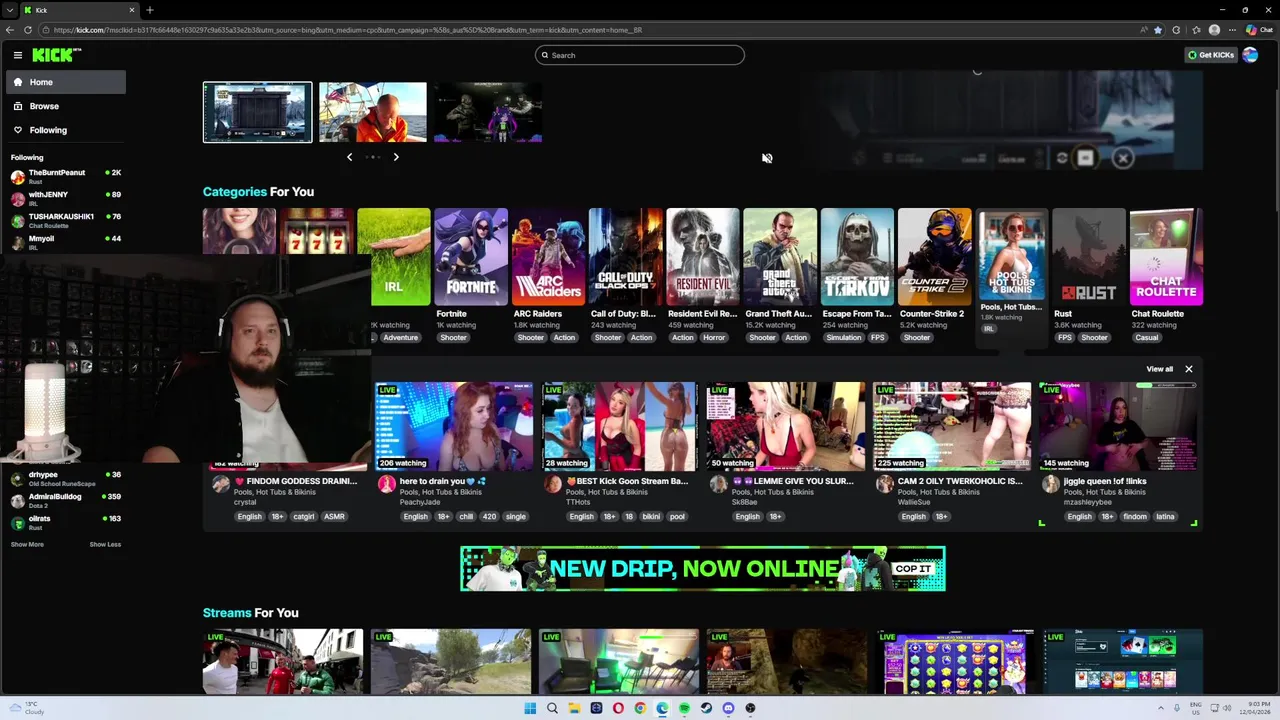Open Steam from taskbar
Screen dimensions: 1280x720
click(706, 708)
